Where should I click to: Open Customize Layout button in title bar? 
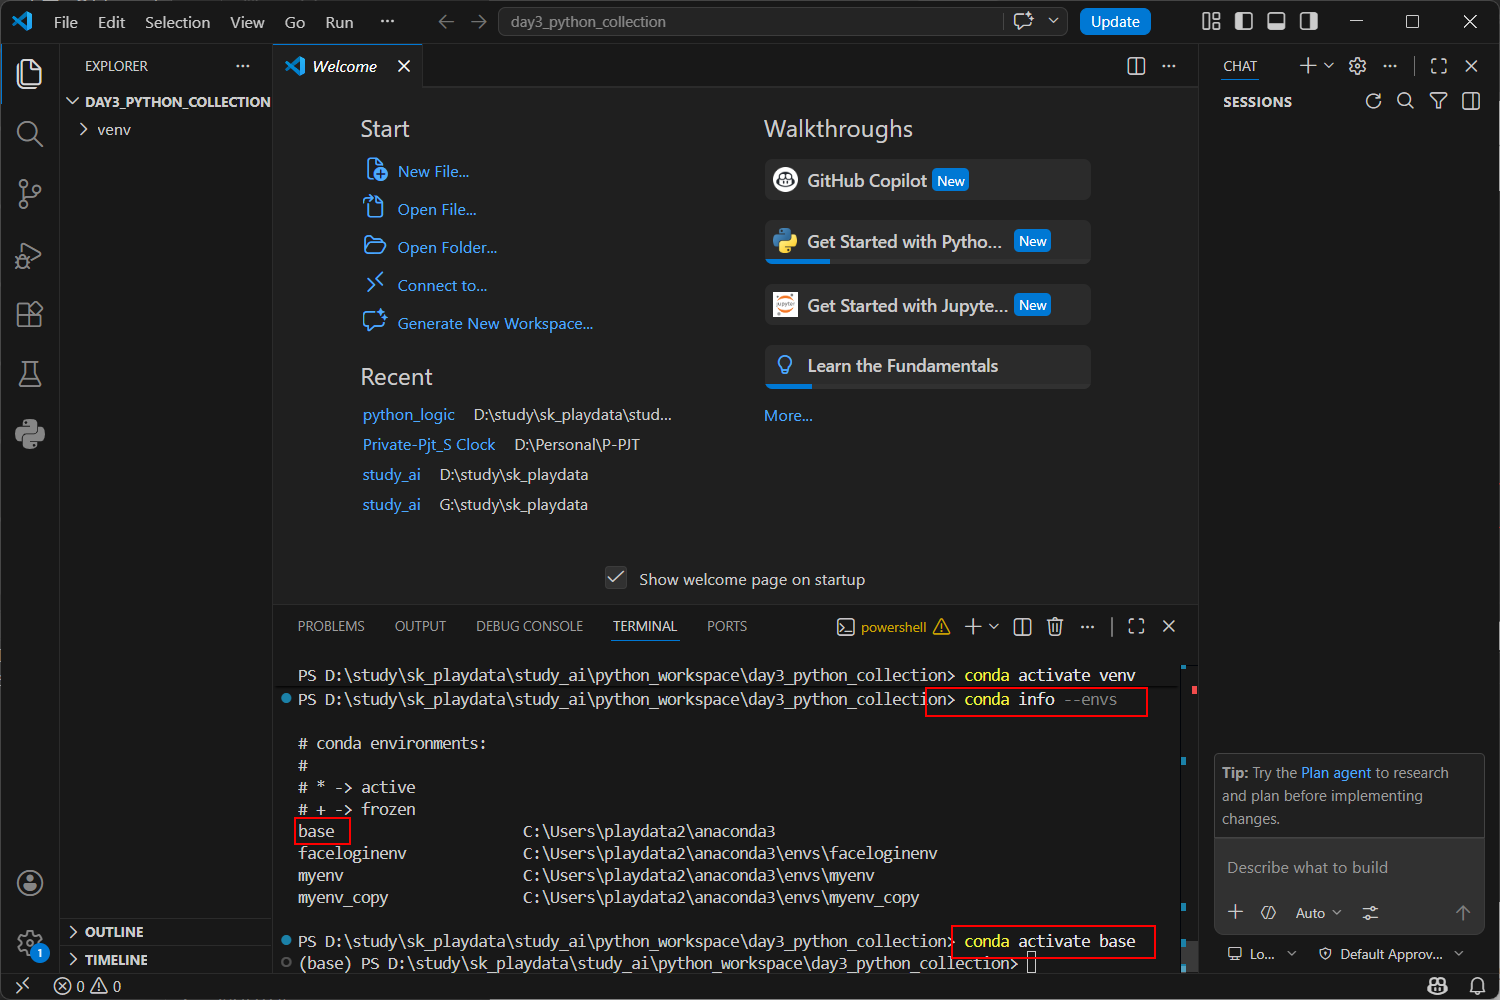(1211, 21)
